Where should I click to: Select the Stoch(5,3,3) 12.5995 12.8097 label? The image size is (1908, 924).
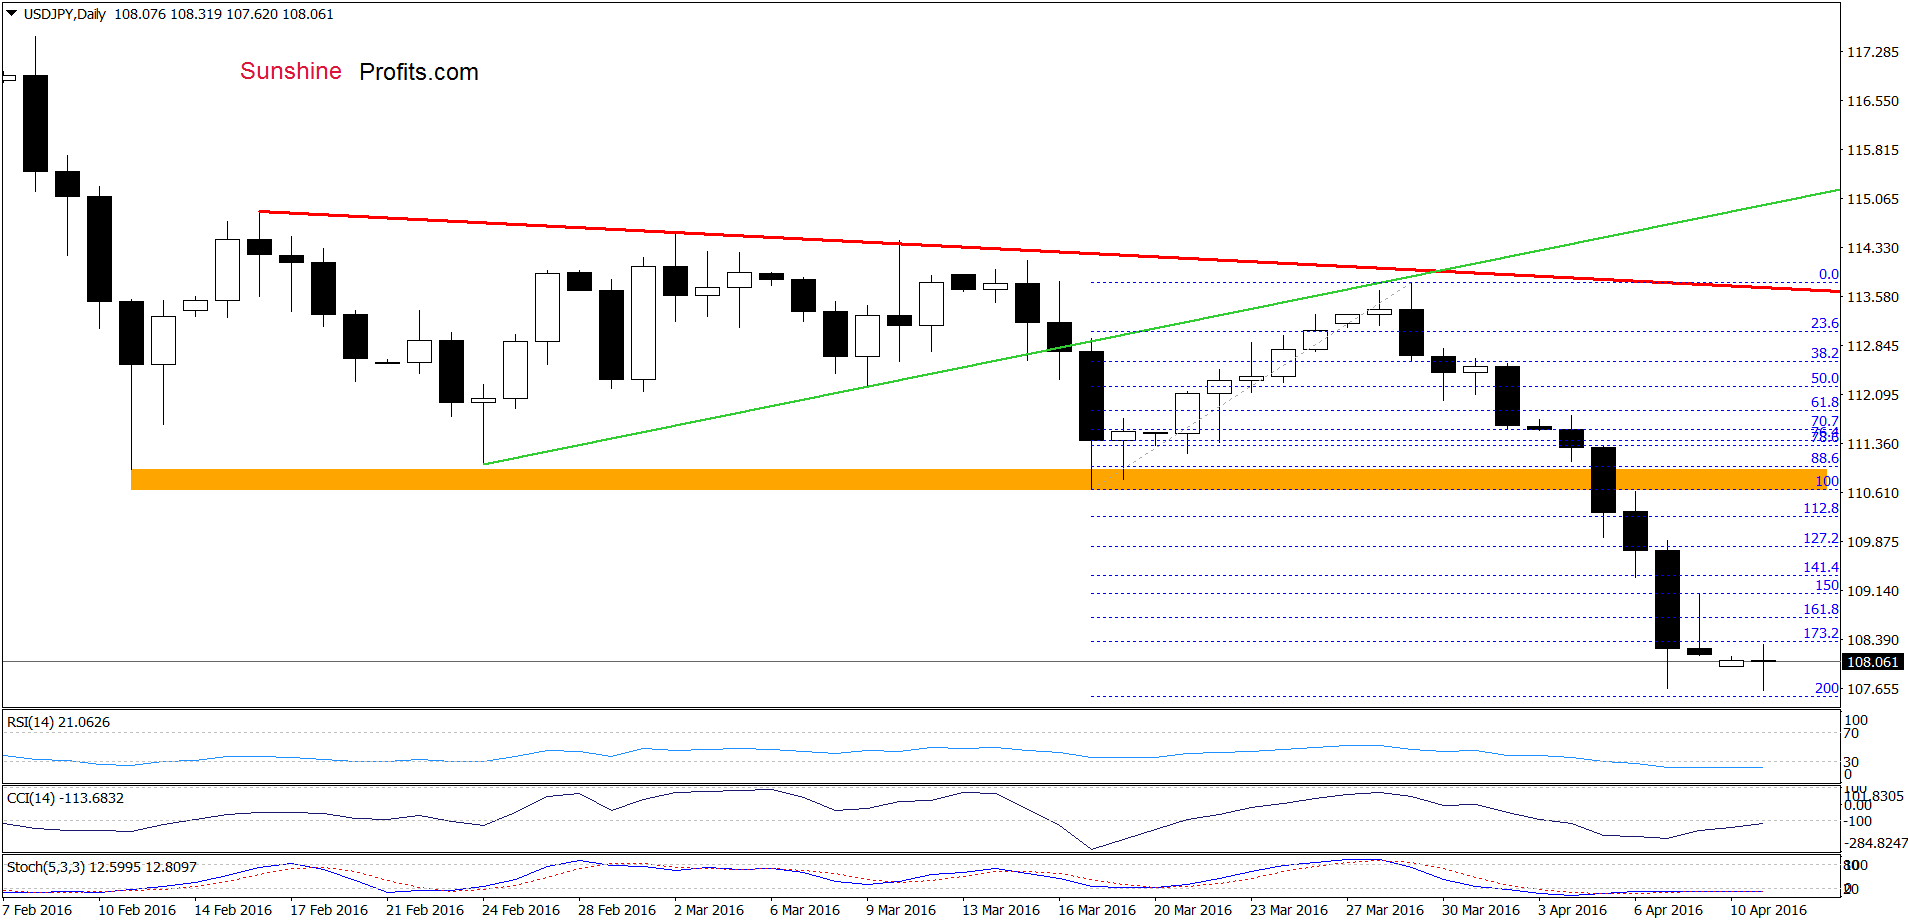[x=102, y=867]
